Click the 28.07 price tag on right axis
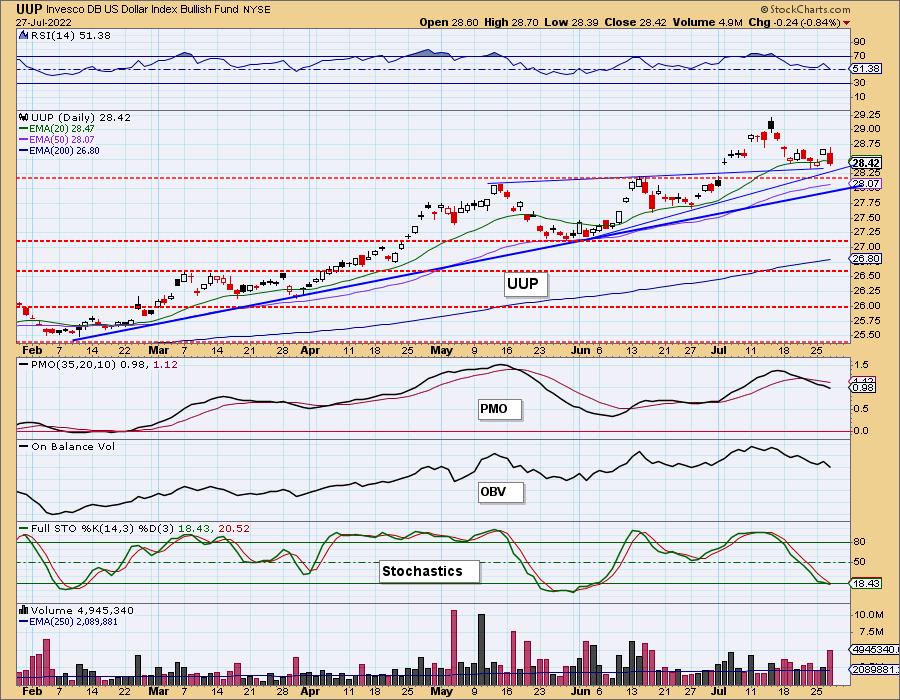The width and height of the screenshot is (900, 700). coord(866,184)
